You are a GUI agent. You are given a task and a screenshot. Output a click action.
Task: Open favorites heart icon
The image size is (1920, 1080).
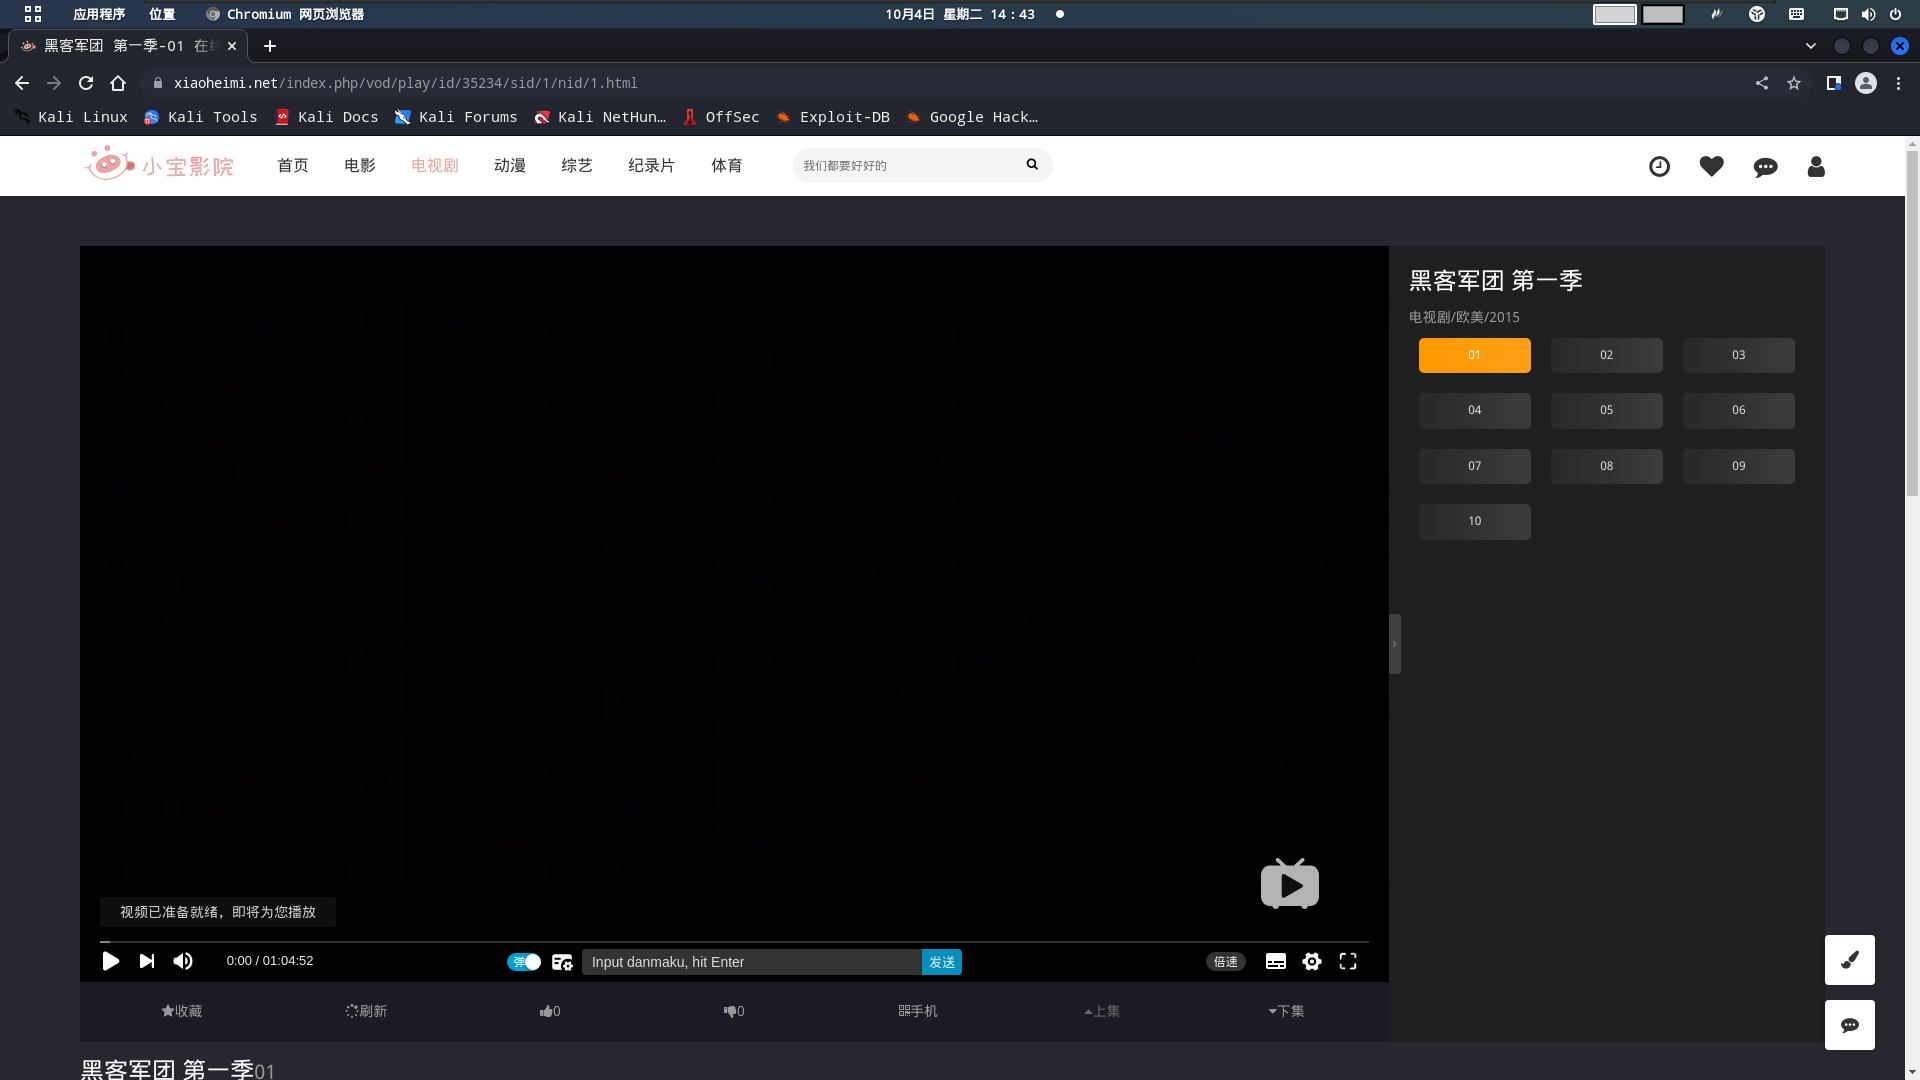pos(1712,166)
